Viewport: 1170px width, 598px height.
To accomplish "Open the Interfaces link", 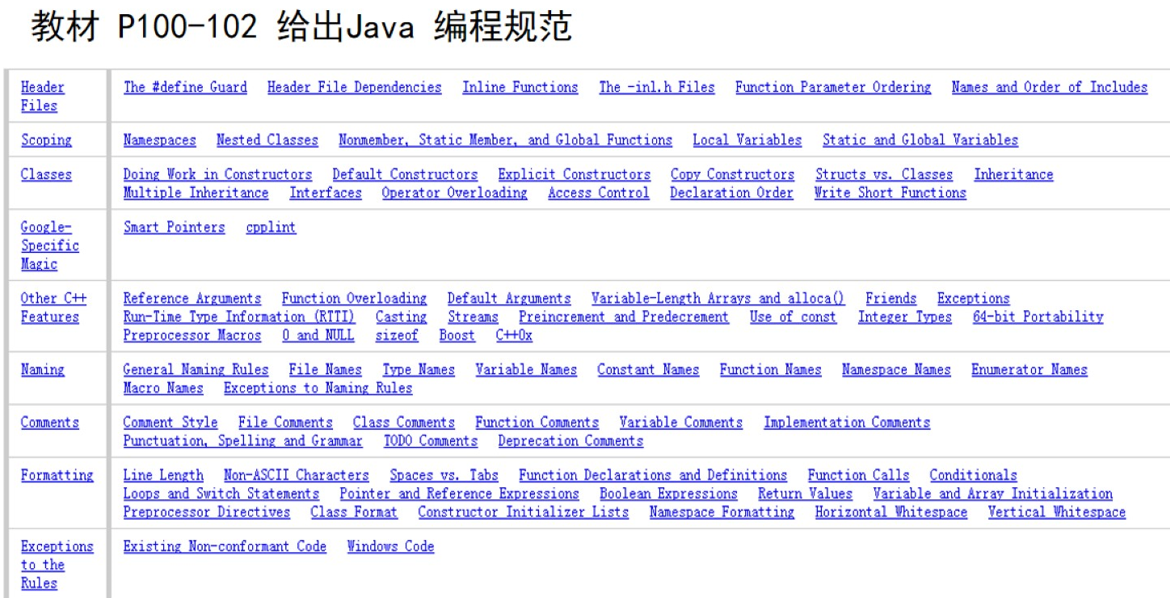I will 325,193.
